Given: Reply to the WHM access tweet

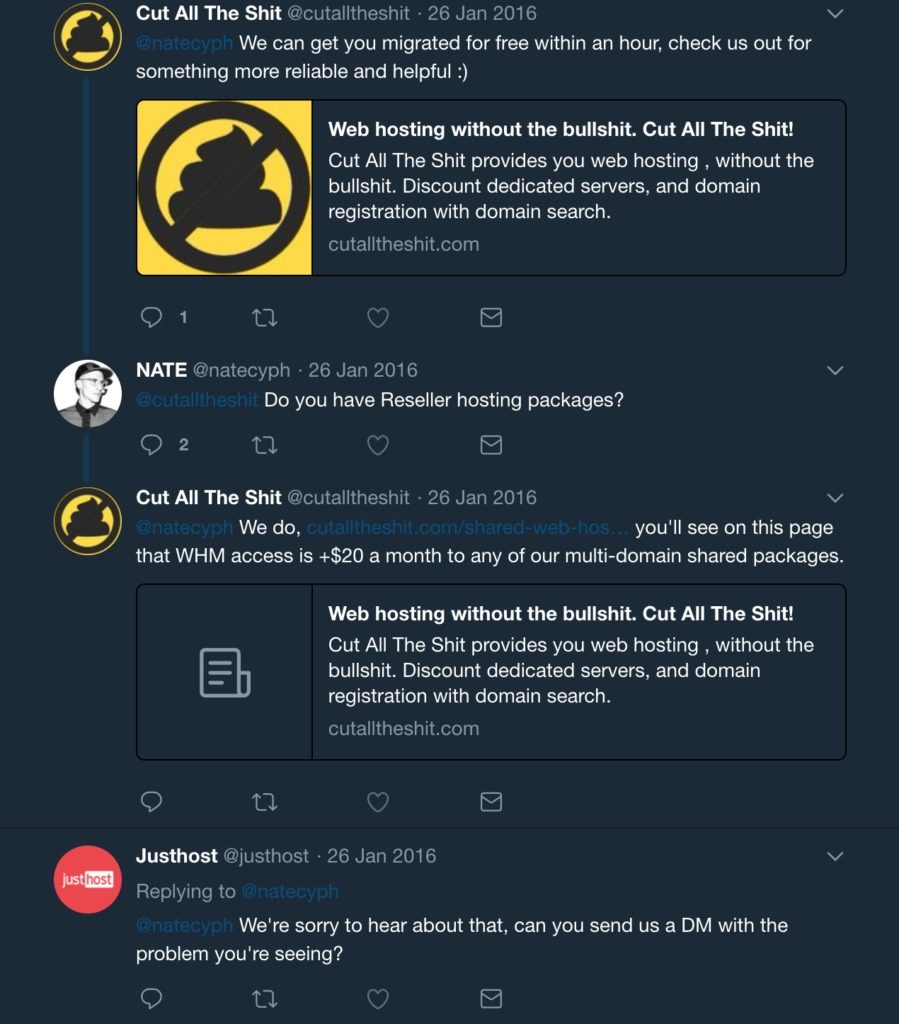Looking at the screenshot, I should [151, 801].
